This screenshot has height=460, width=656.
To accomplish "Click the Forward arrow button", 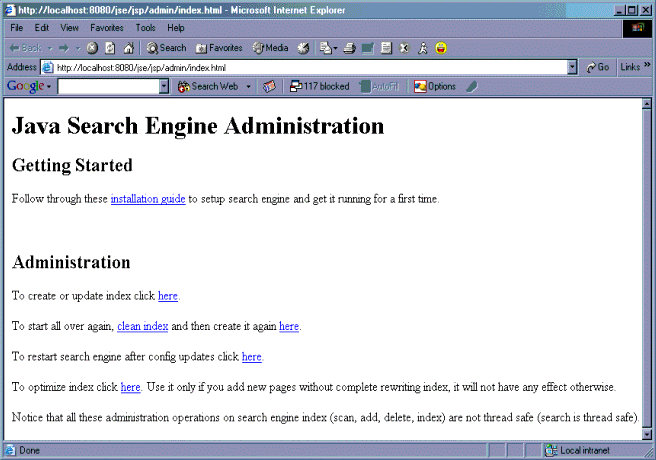I will [64, 48].
